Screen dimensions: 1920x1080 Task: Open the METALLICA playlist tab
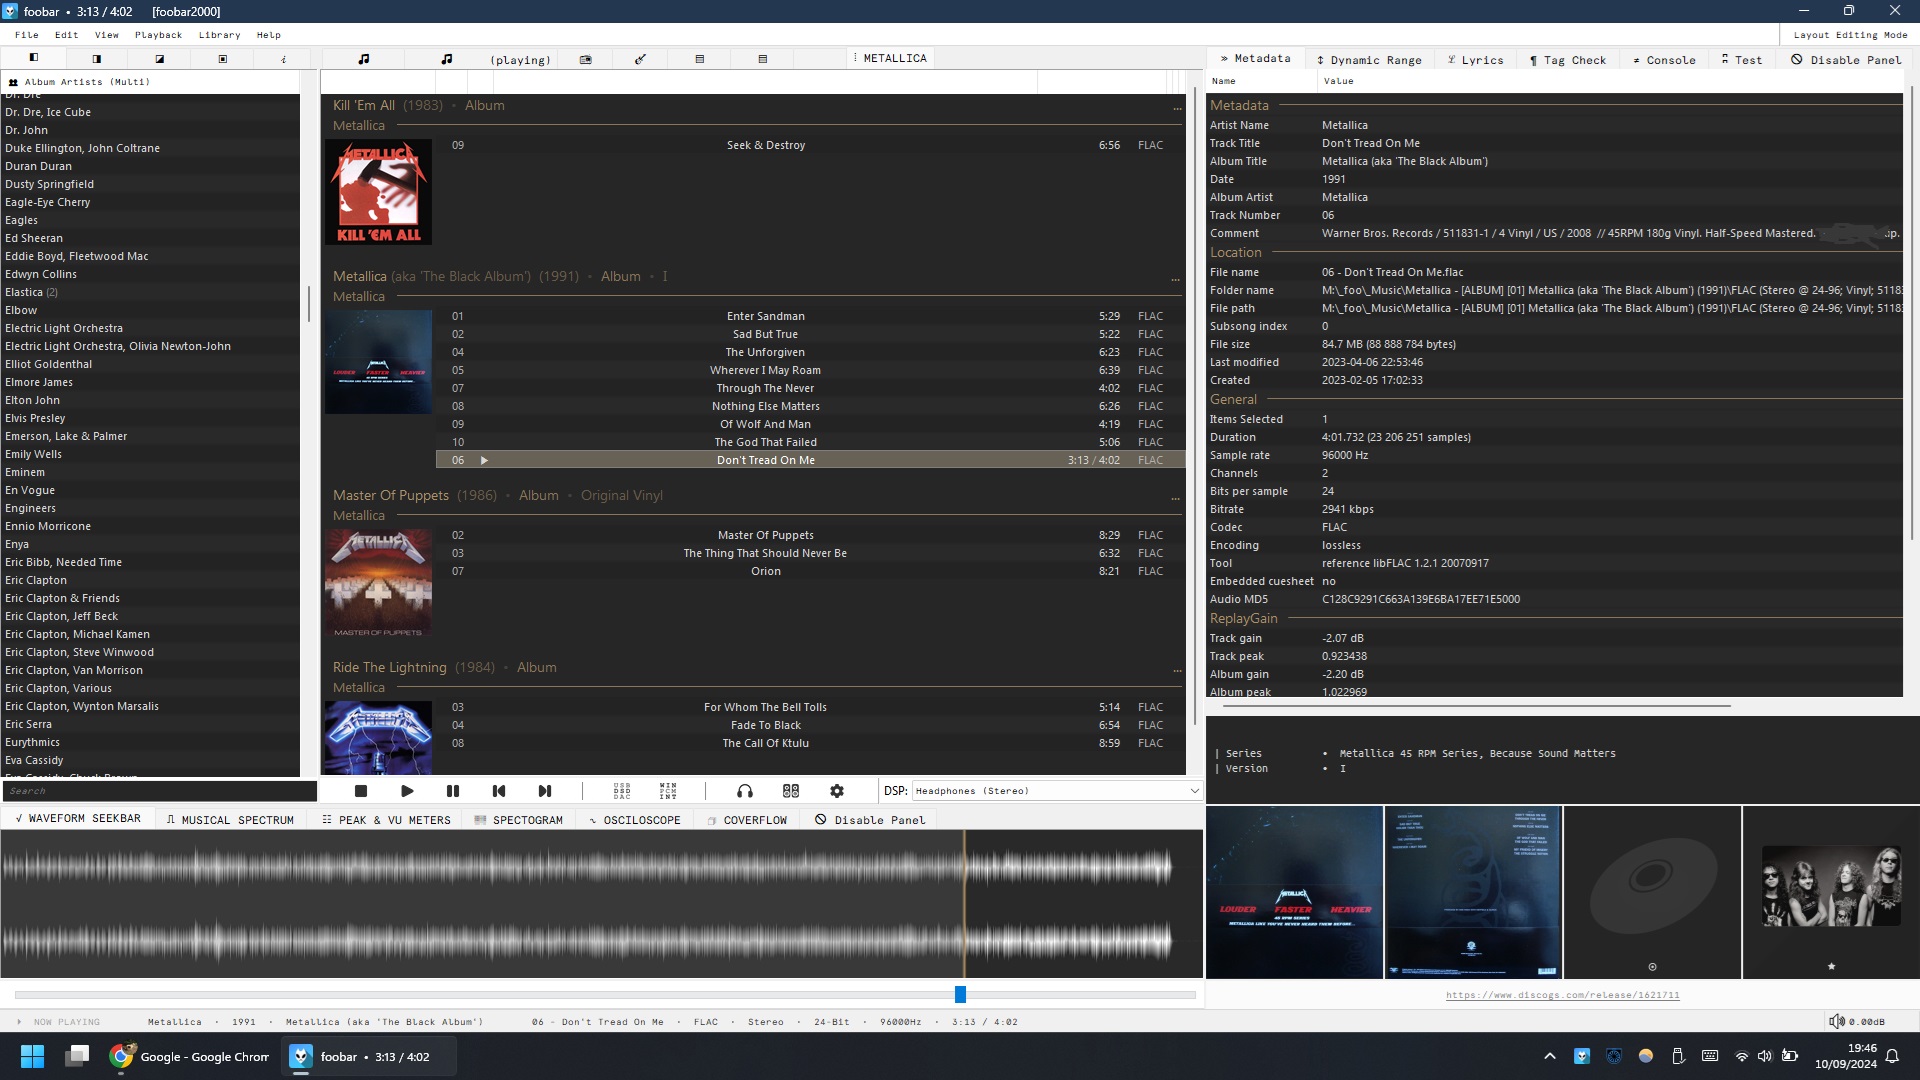pos(891,58)
